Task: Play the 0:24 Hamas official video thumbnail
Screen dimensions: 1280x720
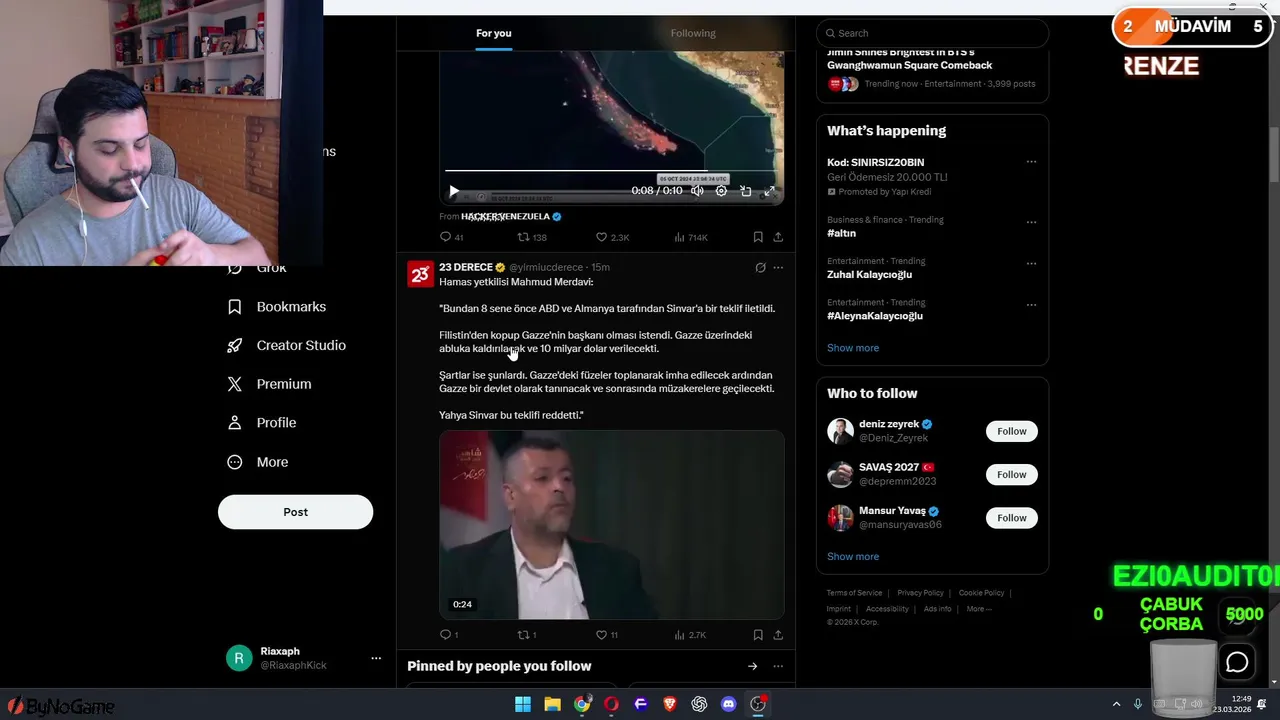Action: (x=611, y=525)
